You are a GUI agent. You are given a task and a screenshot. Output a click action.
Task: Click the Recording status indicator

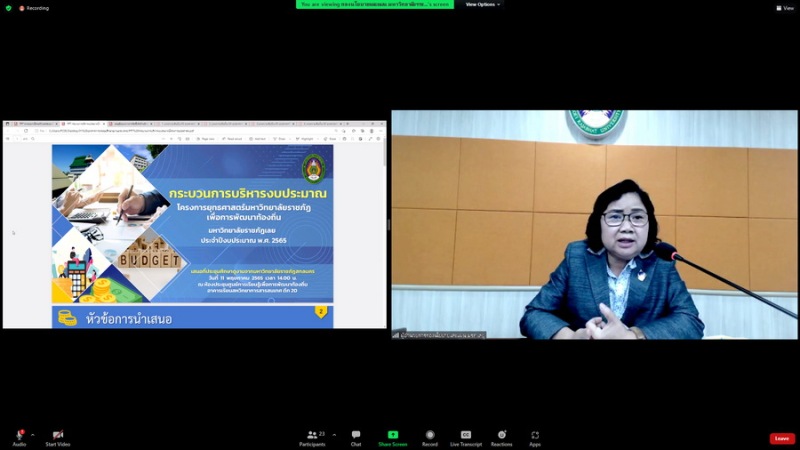coord(34,7)
